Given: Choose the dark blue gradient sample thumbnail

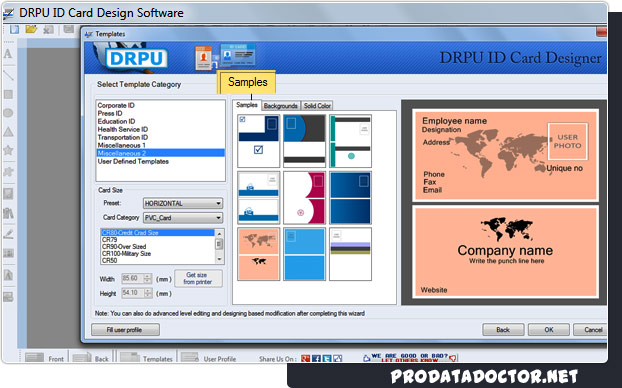Looking at the screenshot, I should point(350,198).
